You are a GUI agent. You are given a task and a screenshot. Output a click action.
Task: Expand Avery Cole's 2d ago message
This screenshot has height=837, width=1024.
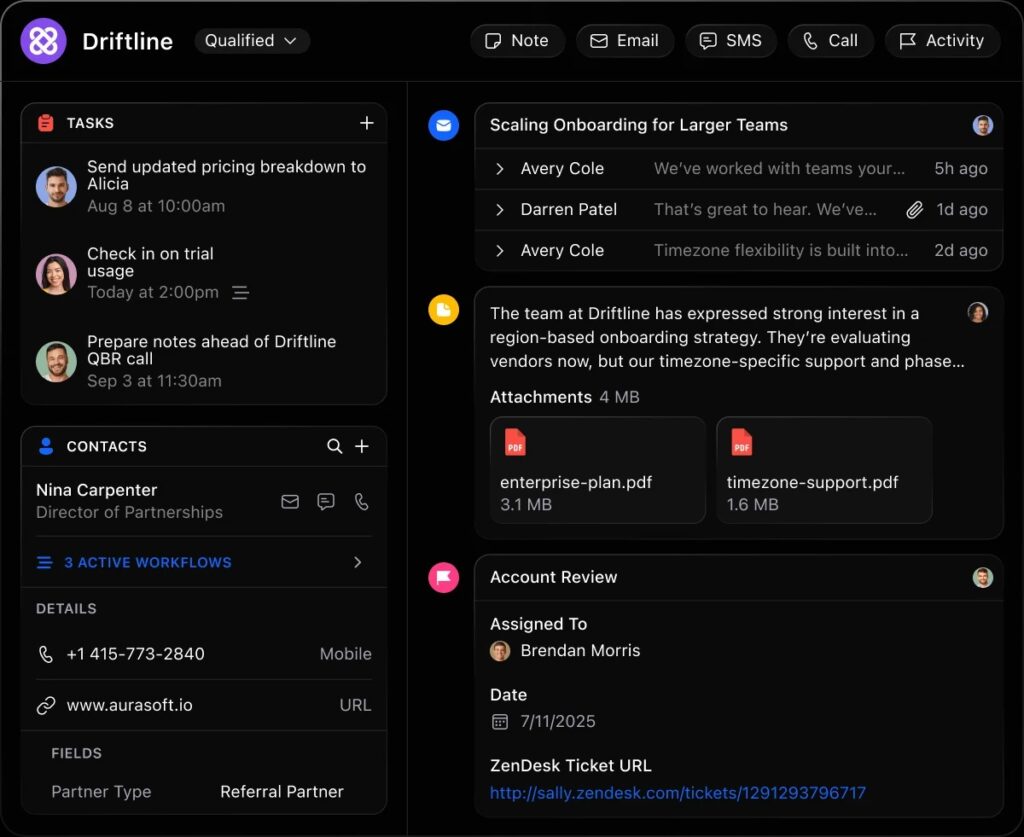[x=500, y=251]
